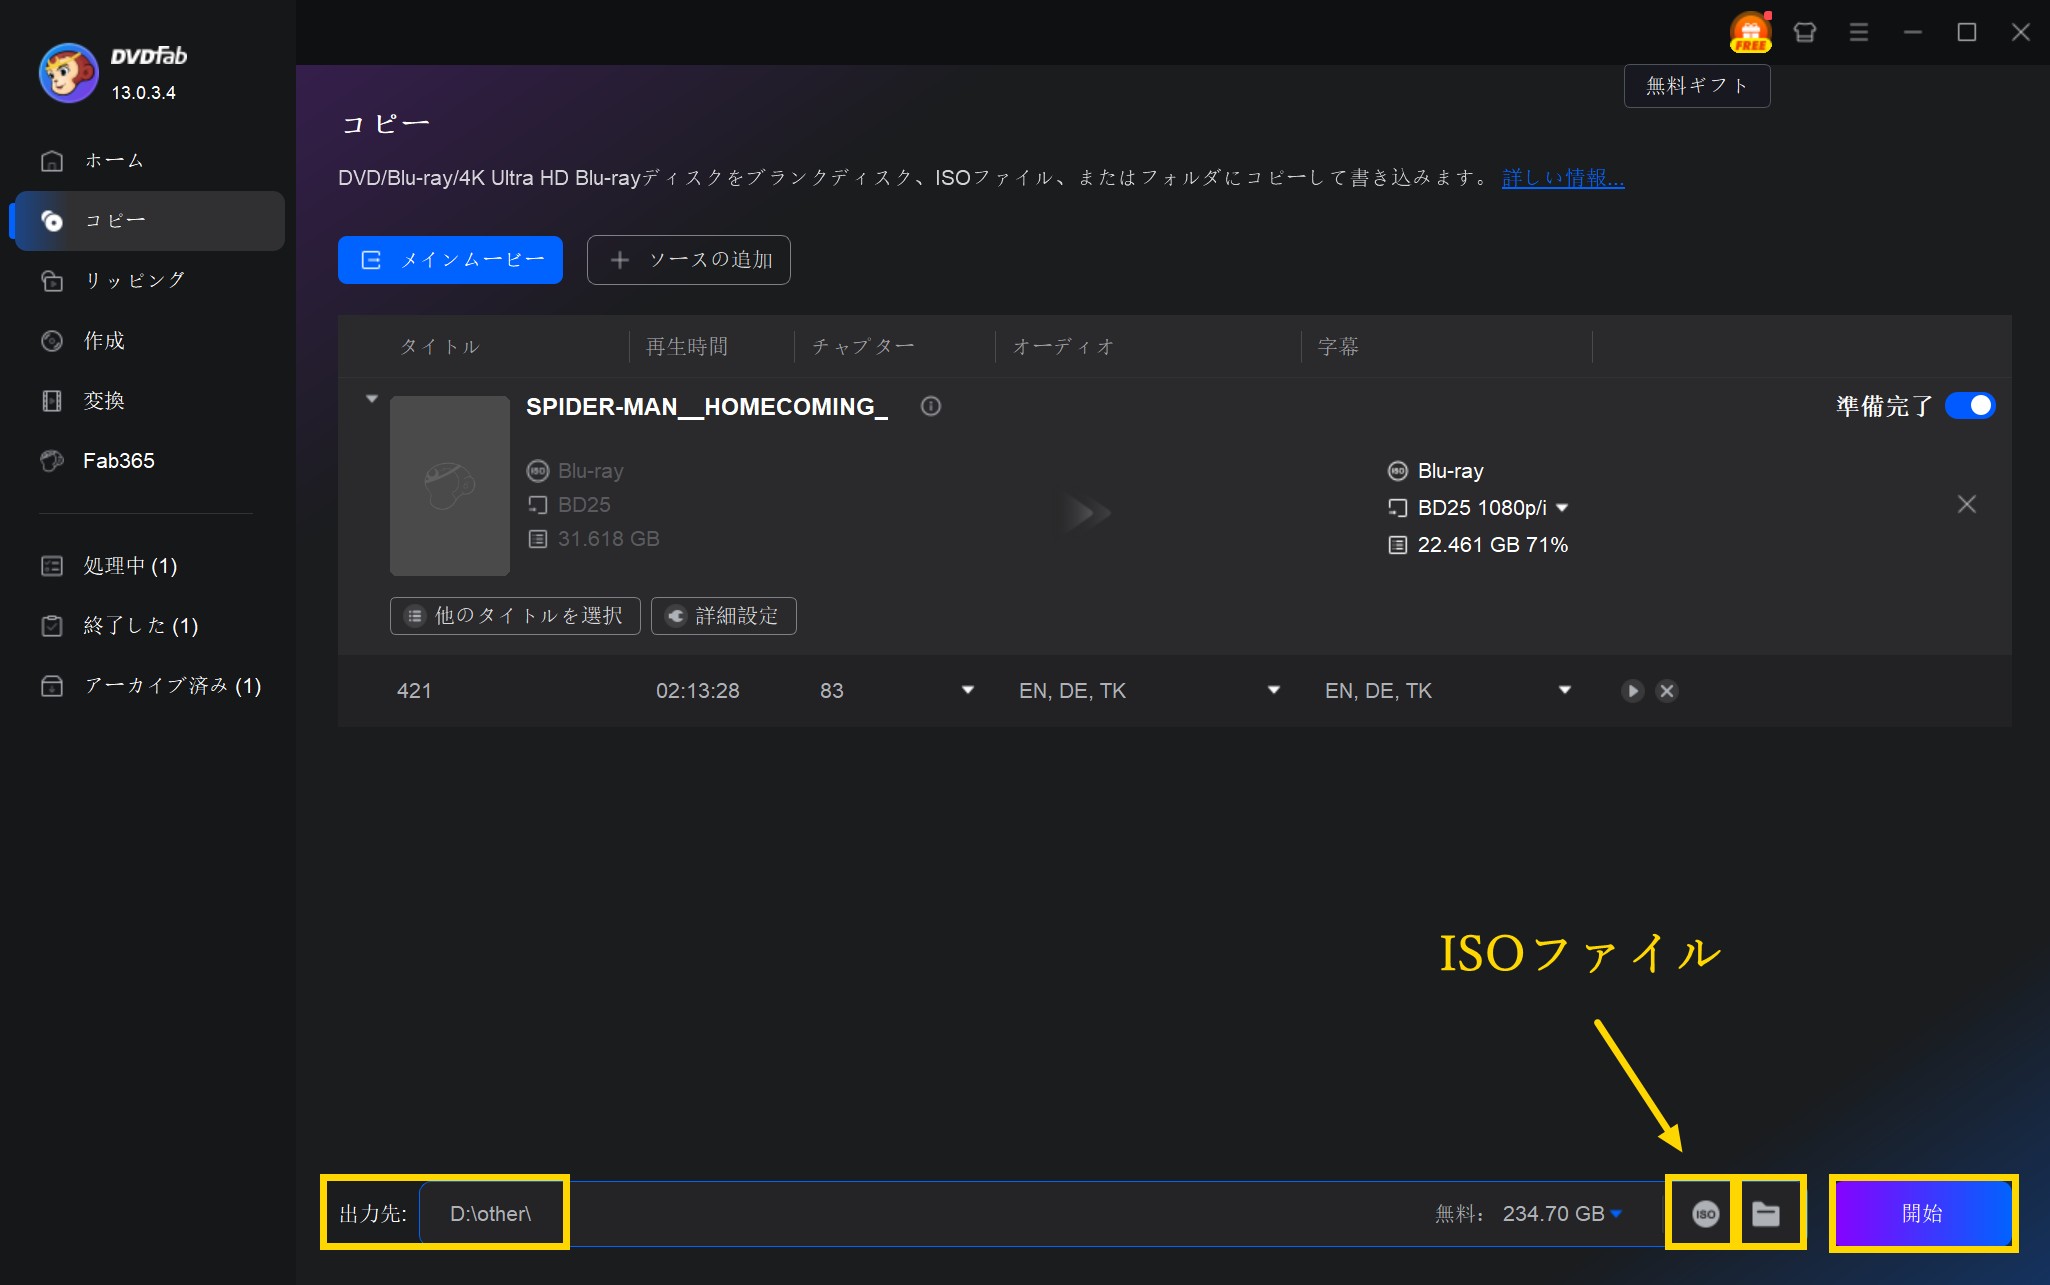Click the 02:13:28 duration cell

pyautogui.click(x=698, y=691)
